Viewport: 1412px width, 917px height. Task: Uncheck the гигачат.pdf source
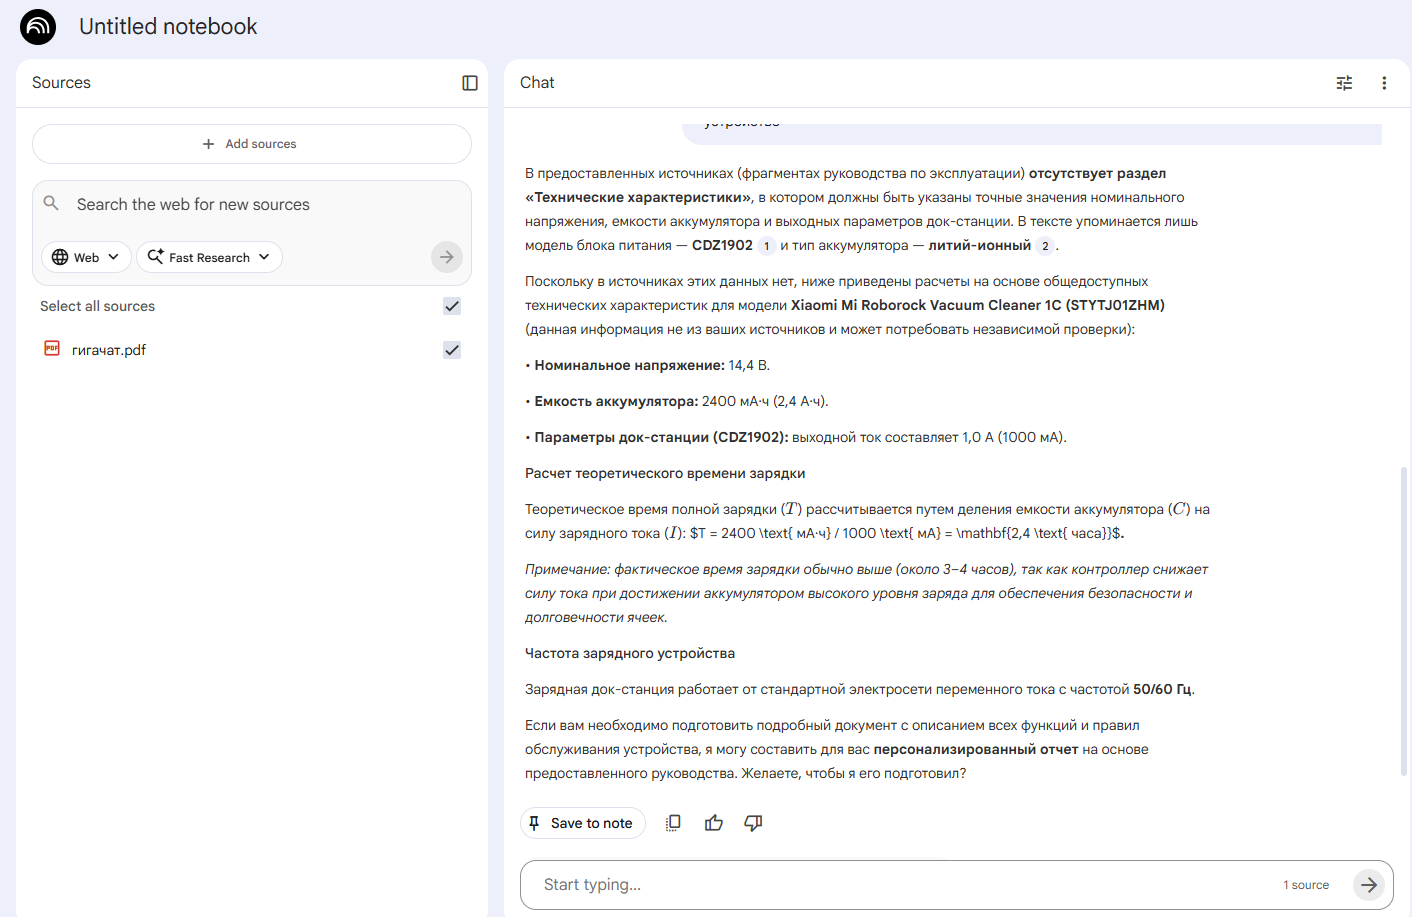point(452,350)
